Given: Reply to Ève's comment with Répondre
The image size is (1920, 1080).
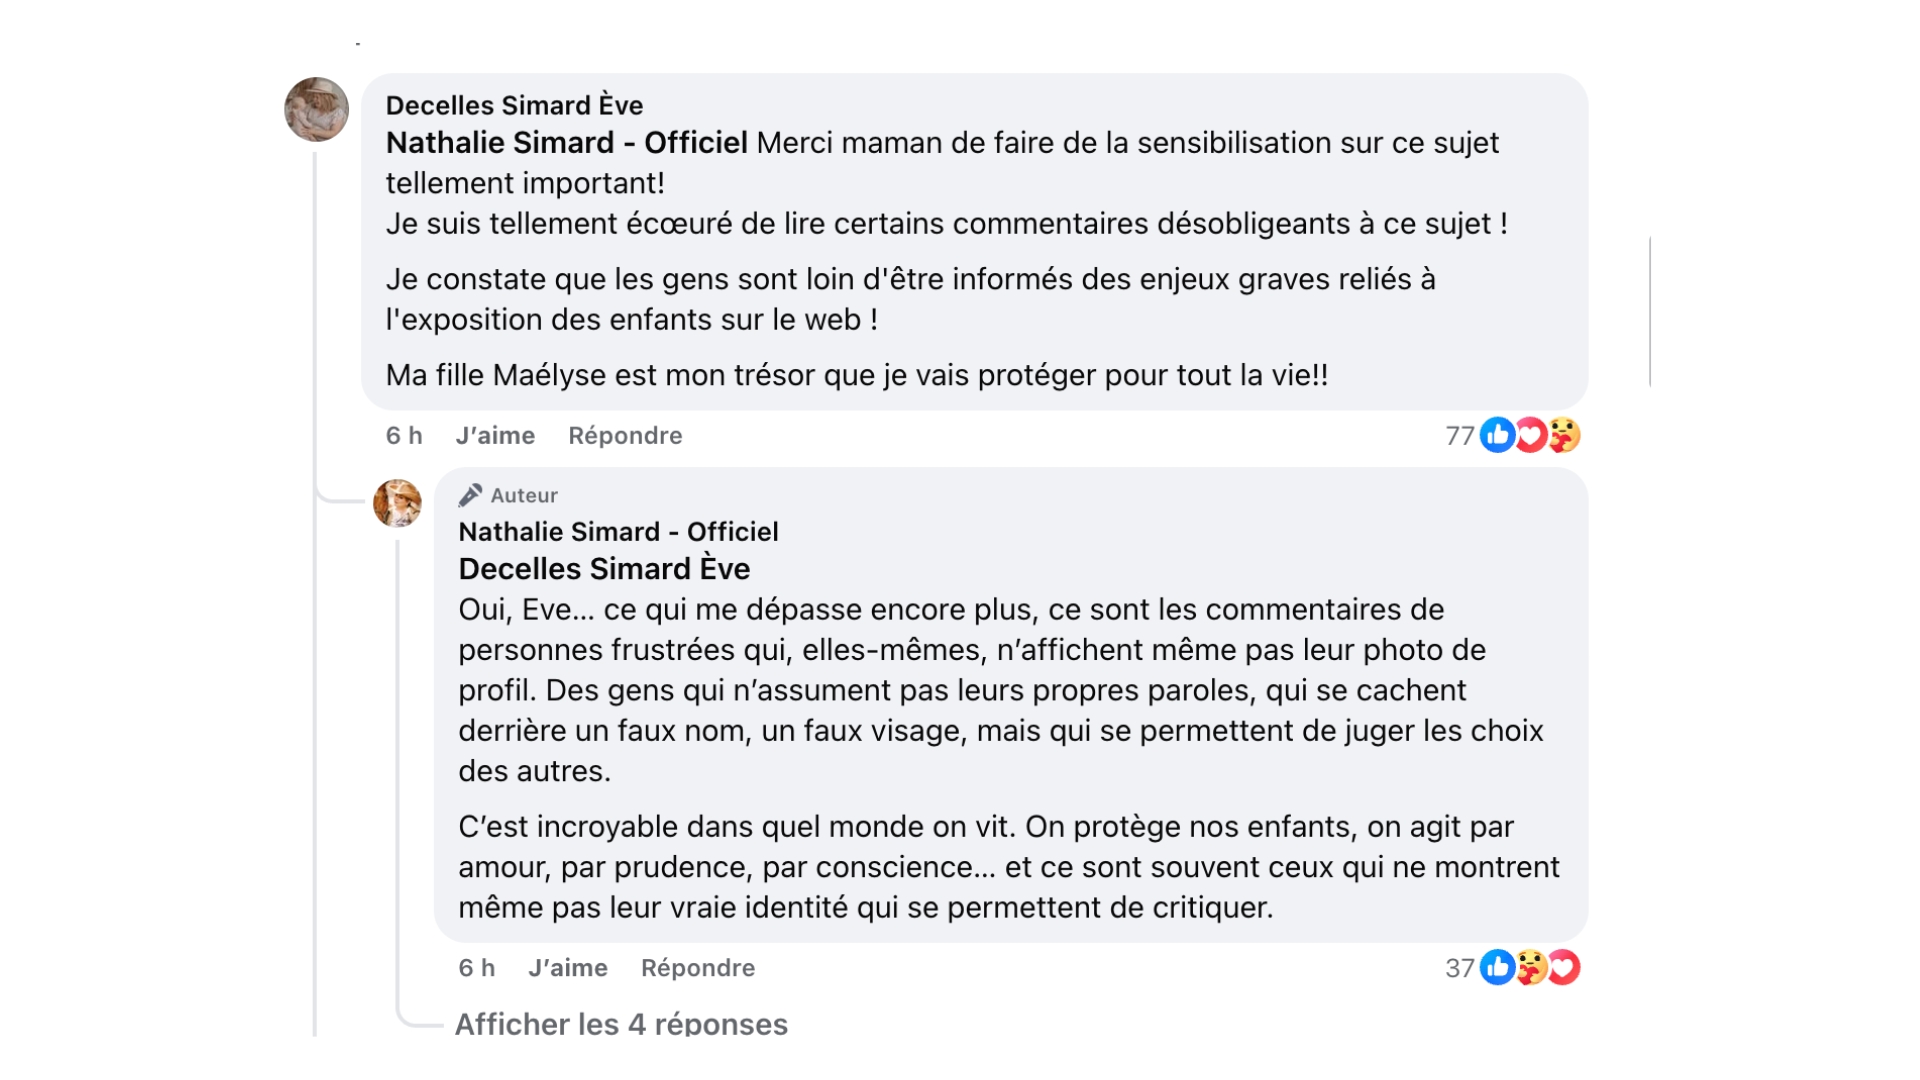Looking at the screenshot, I should (x=625, y=436).
